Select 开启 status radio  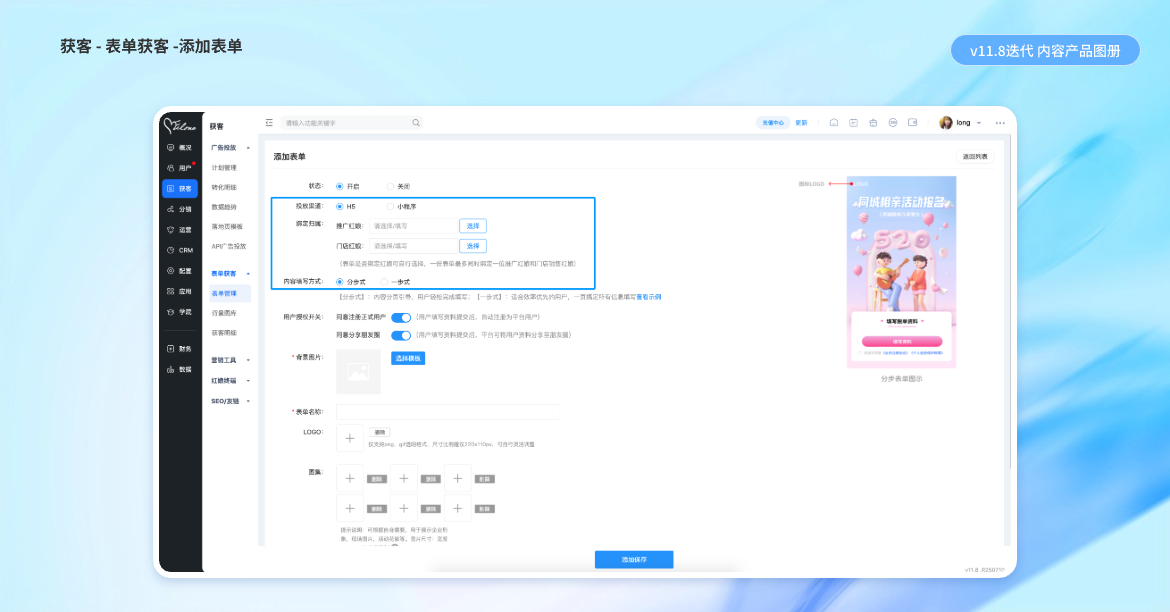340,187
